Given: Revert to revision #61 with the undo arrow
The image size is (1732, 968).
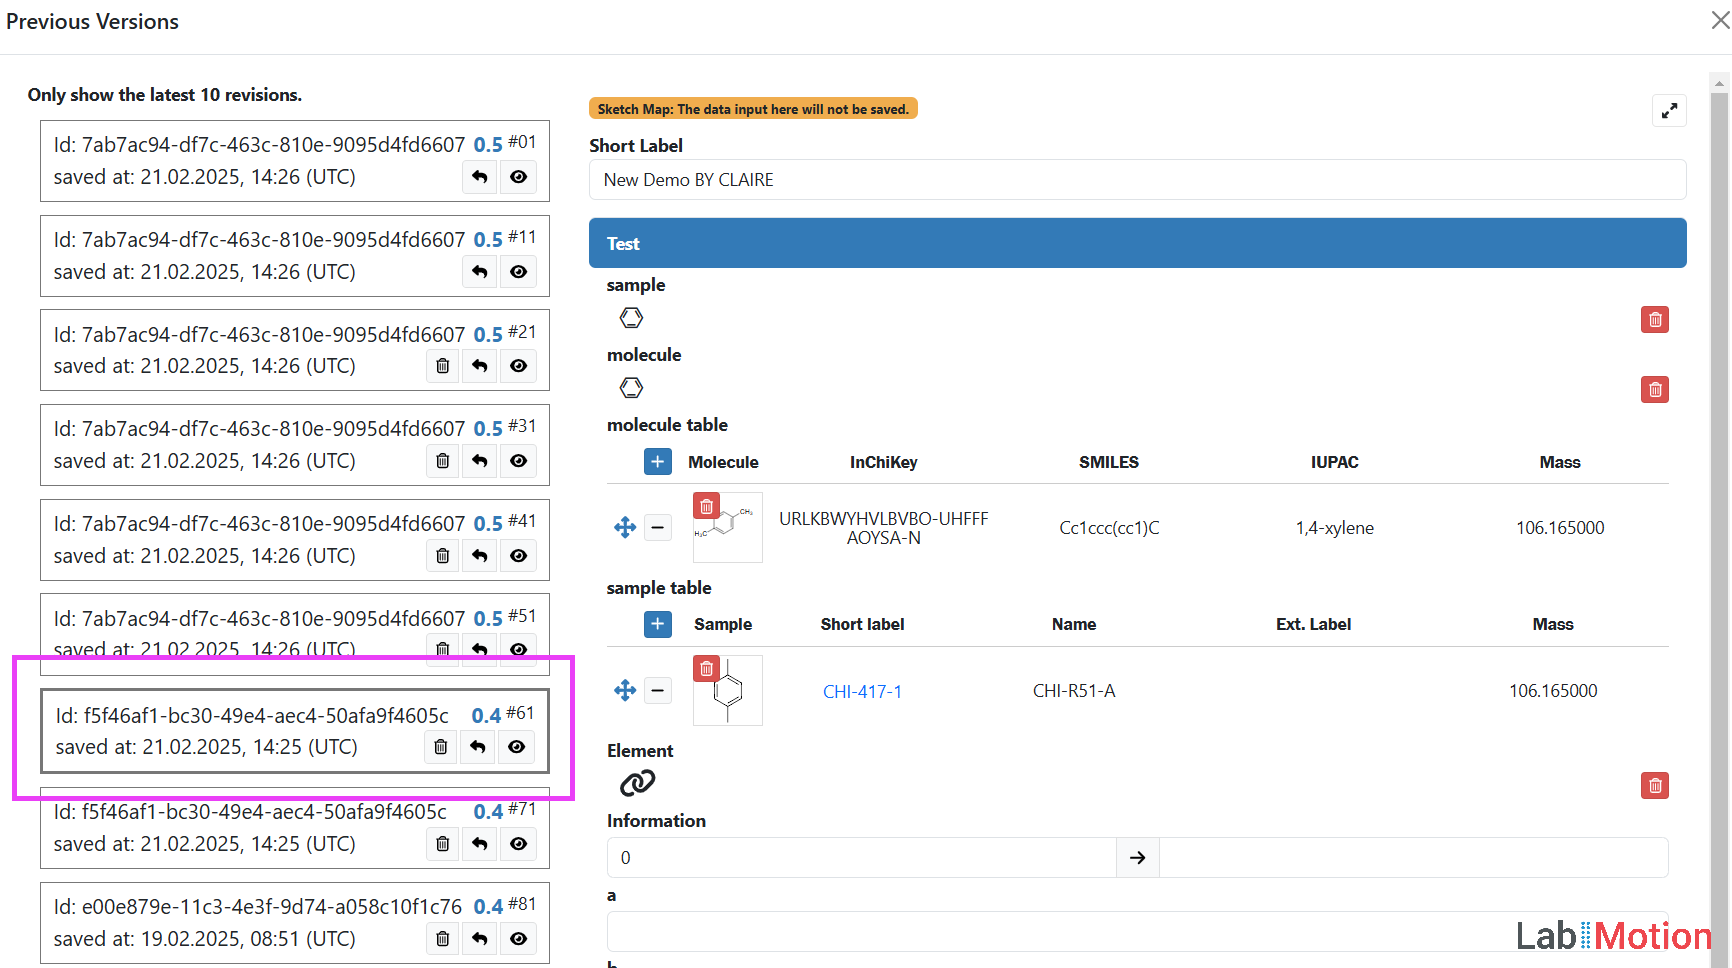Looking at the screenshot, I should (x=478, y=747).
